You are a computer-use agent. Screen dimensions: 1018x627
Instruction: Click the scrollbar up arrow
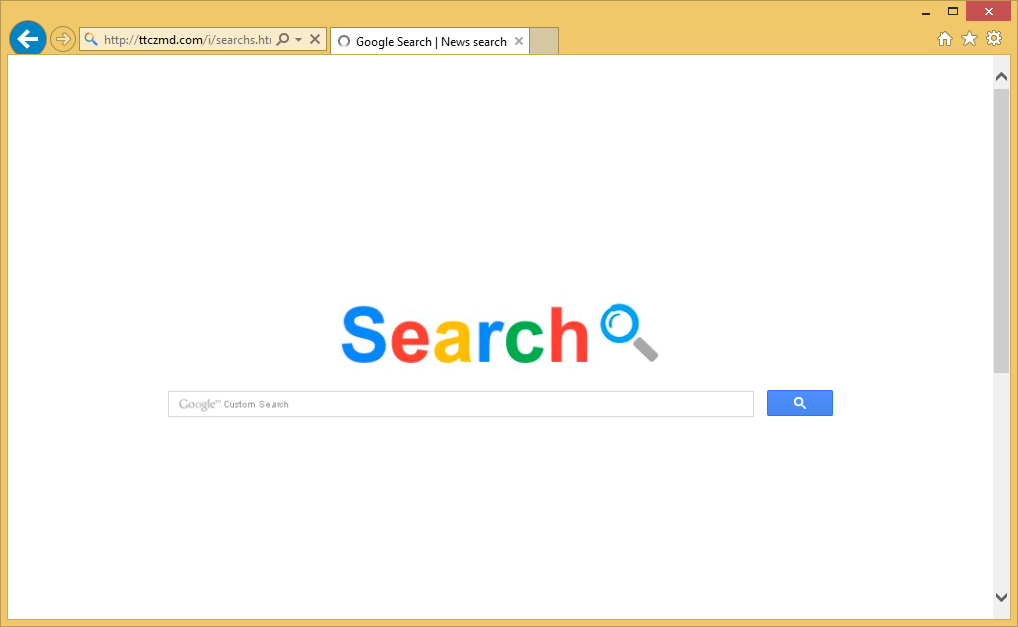click(x=1001, y=77)
